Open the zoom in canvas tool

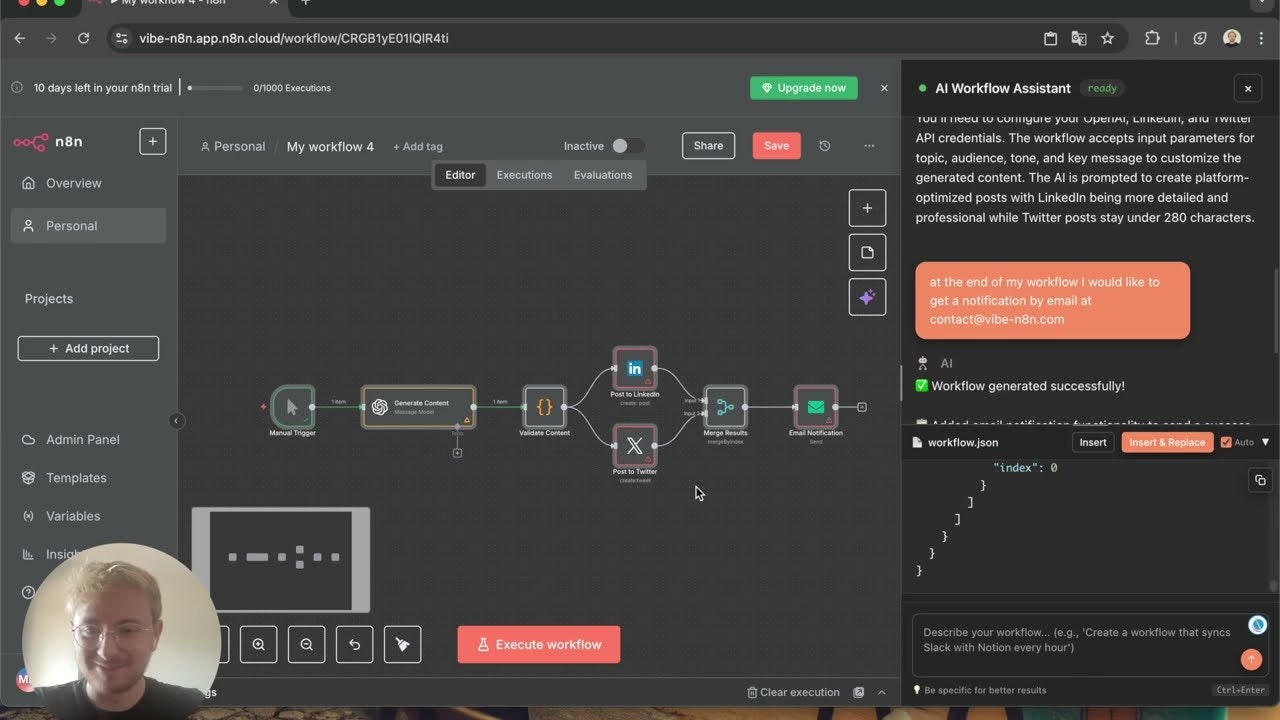pyautogui.click(x=258, y=644)
